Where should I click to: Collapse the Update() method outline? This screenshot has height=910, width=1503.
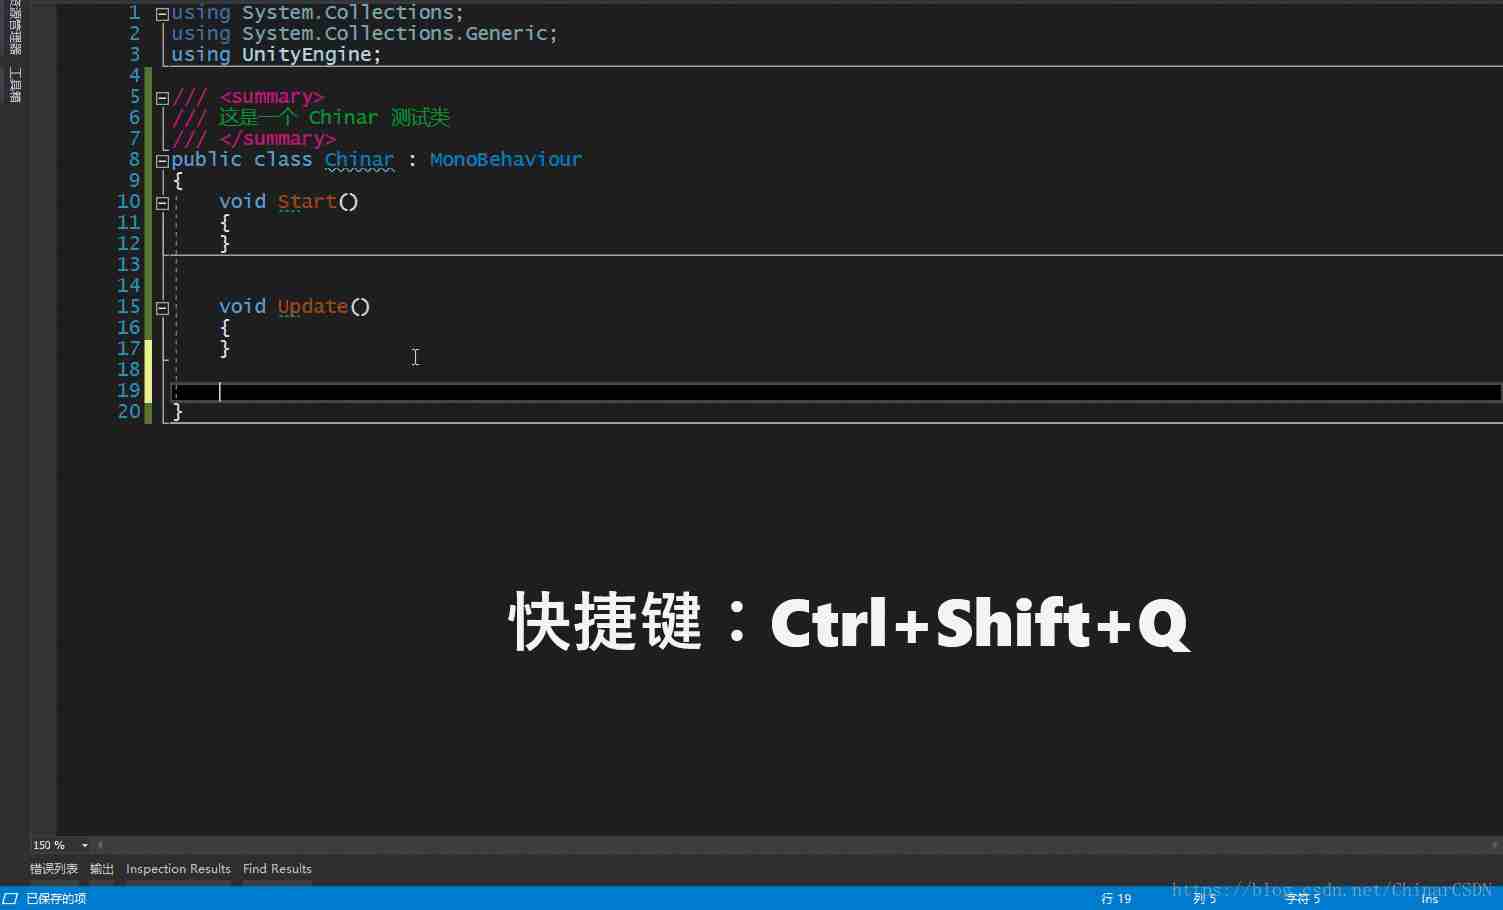click(x=162, y=308)
